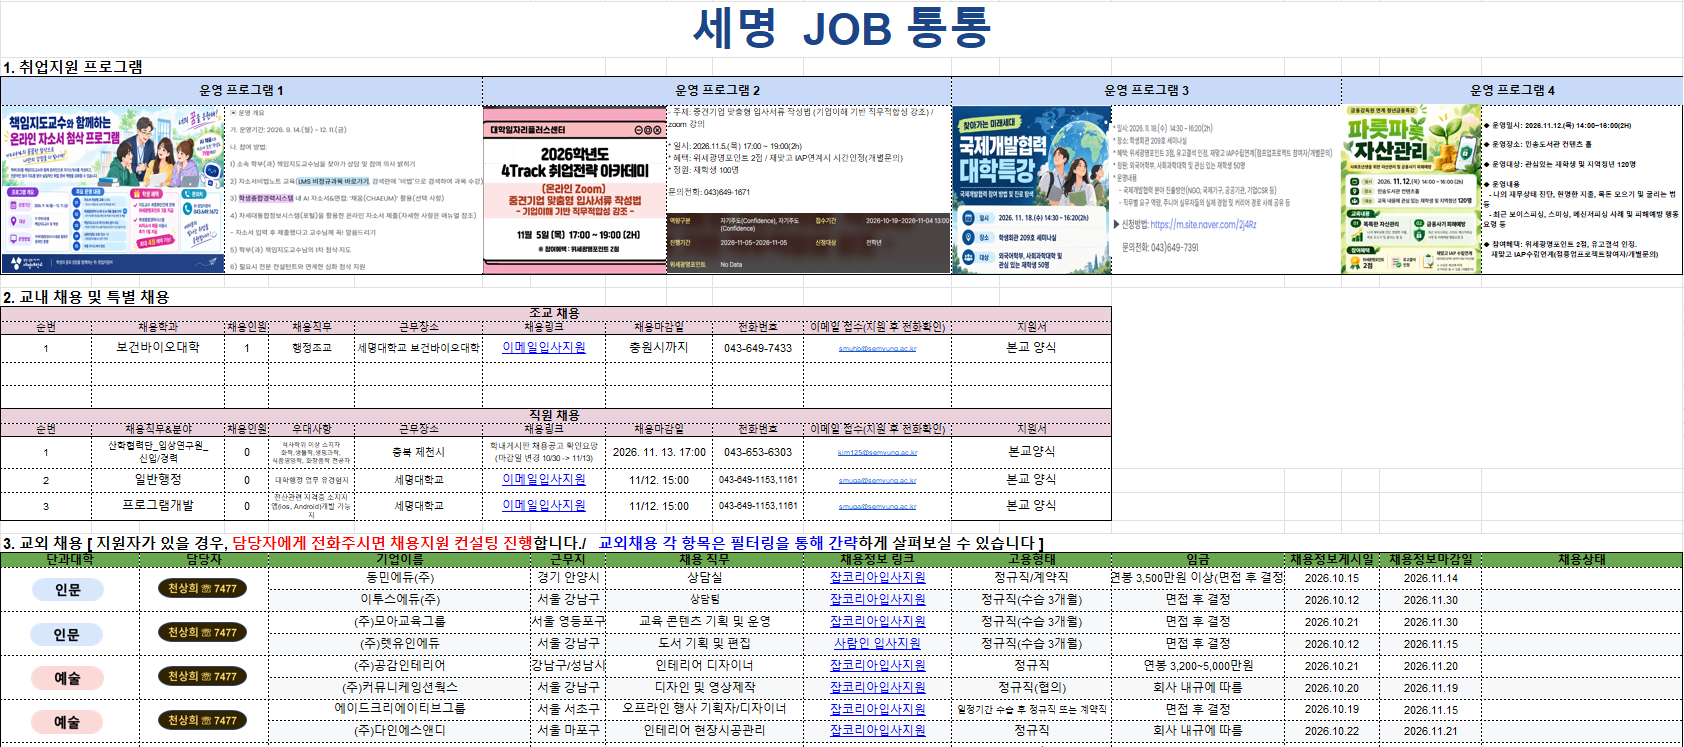Select phone number cell 043-649-7433

tap(758, 347)
